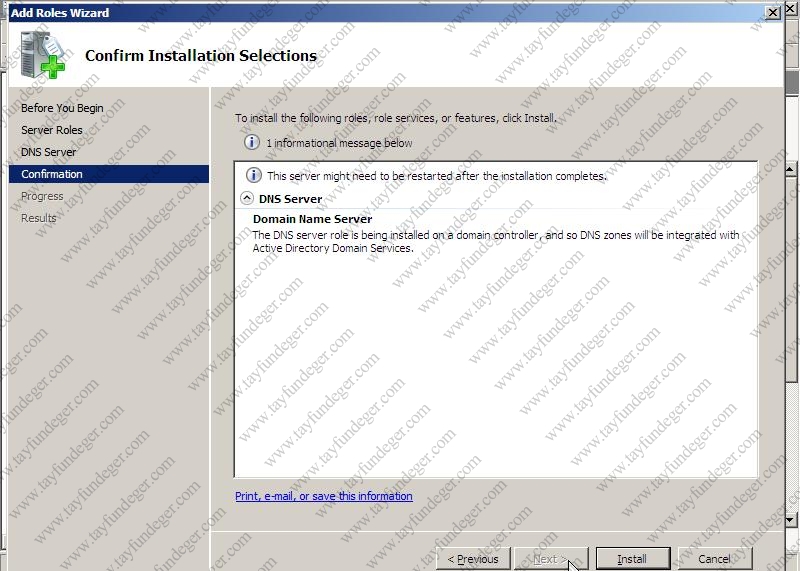Close the Add Roles Wizard window
Image resolution: width=800 pixels, height=571 pixels.
coord(773,12)
